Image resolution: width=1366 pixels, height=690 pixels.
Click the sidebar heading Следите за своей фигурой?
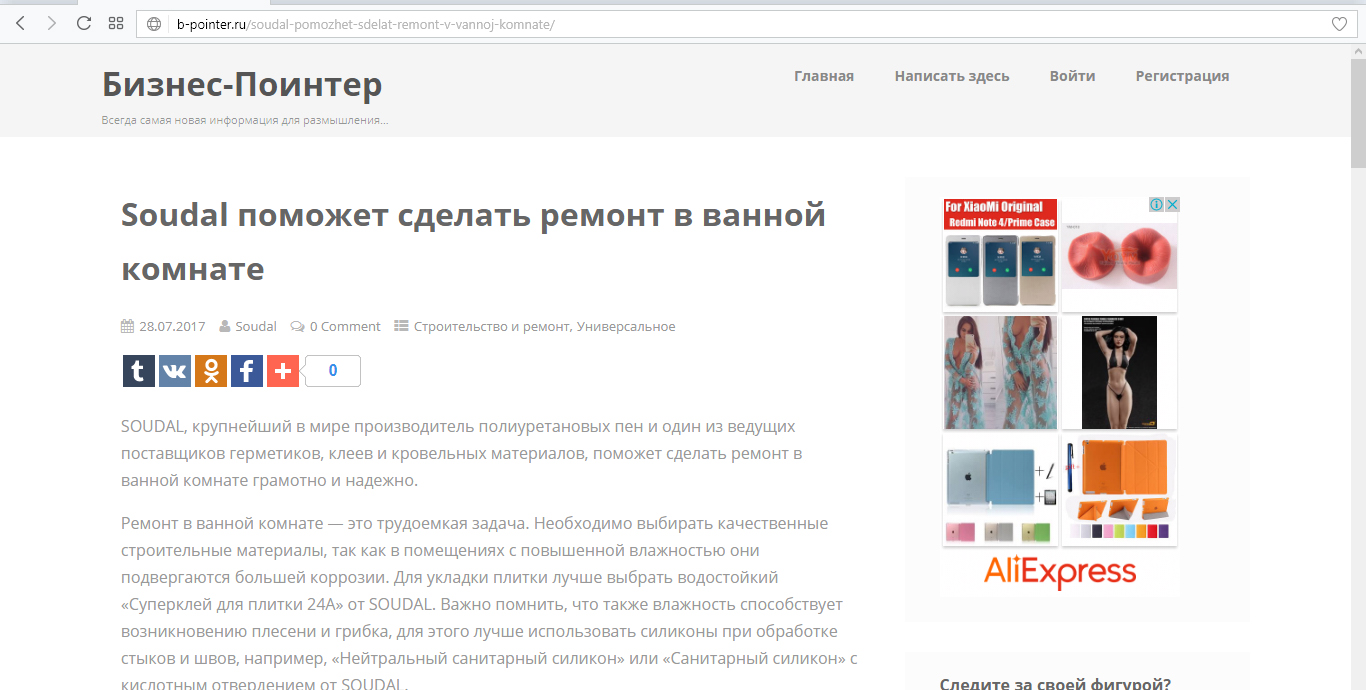click(x=1055, y=684)
